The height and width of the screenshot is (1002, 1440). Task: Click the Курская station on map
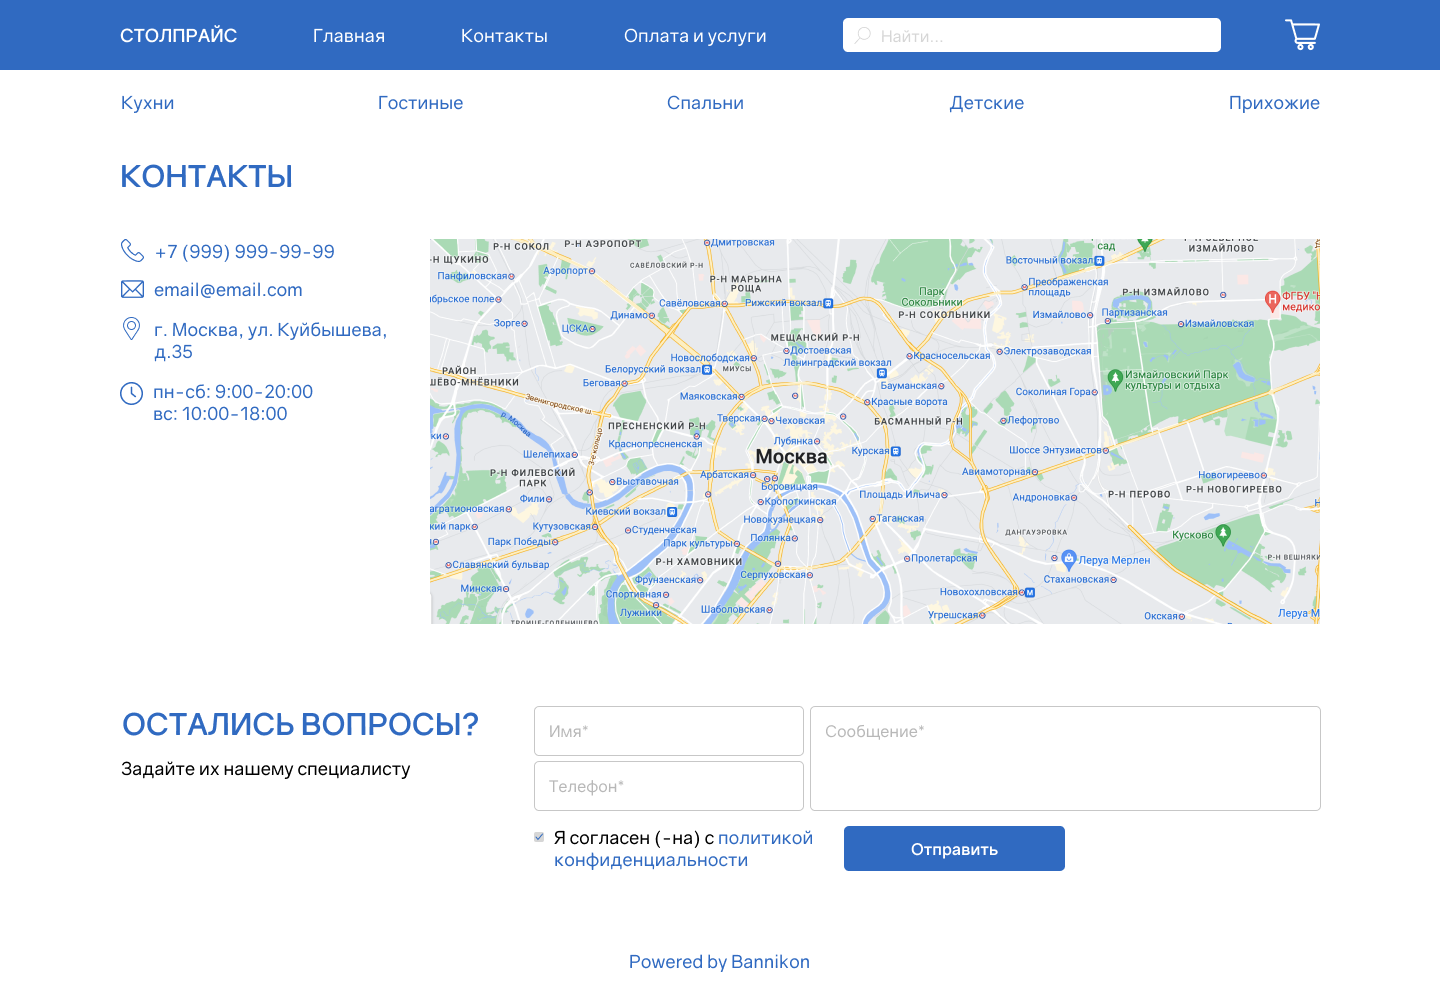click(876, 451)
